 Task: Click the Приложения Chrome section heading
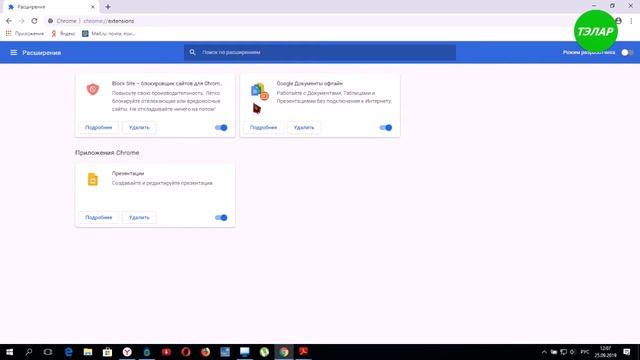pyautogui.click(x=107, y=153)
